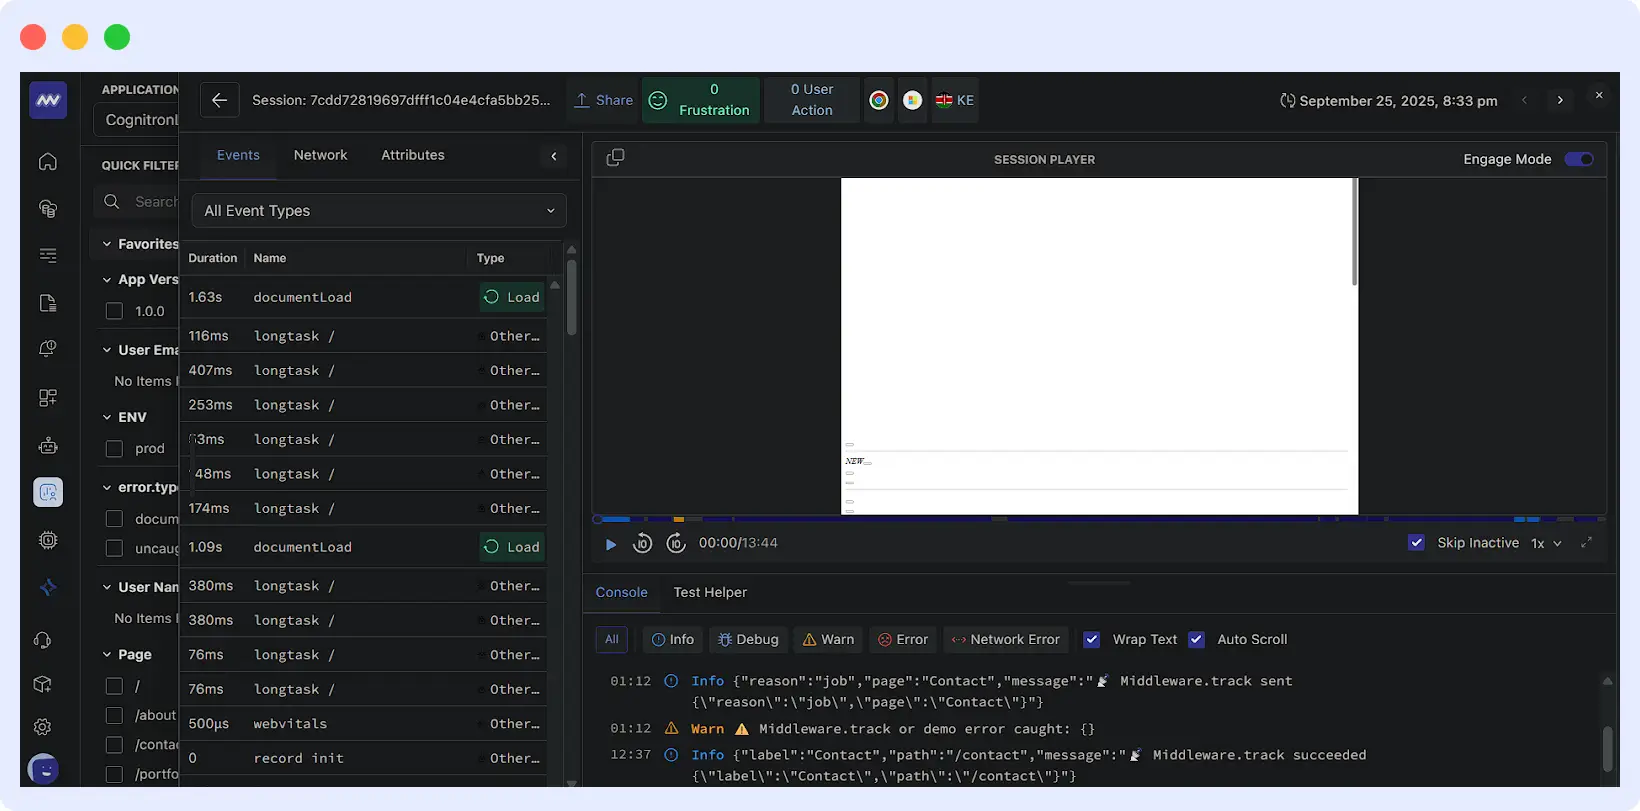Collapse the ENV filter section
This screenshot has width=1640, height=811.
(x=107, y=417)
